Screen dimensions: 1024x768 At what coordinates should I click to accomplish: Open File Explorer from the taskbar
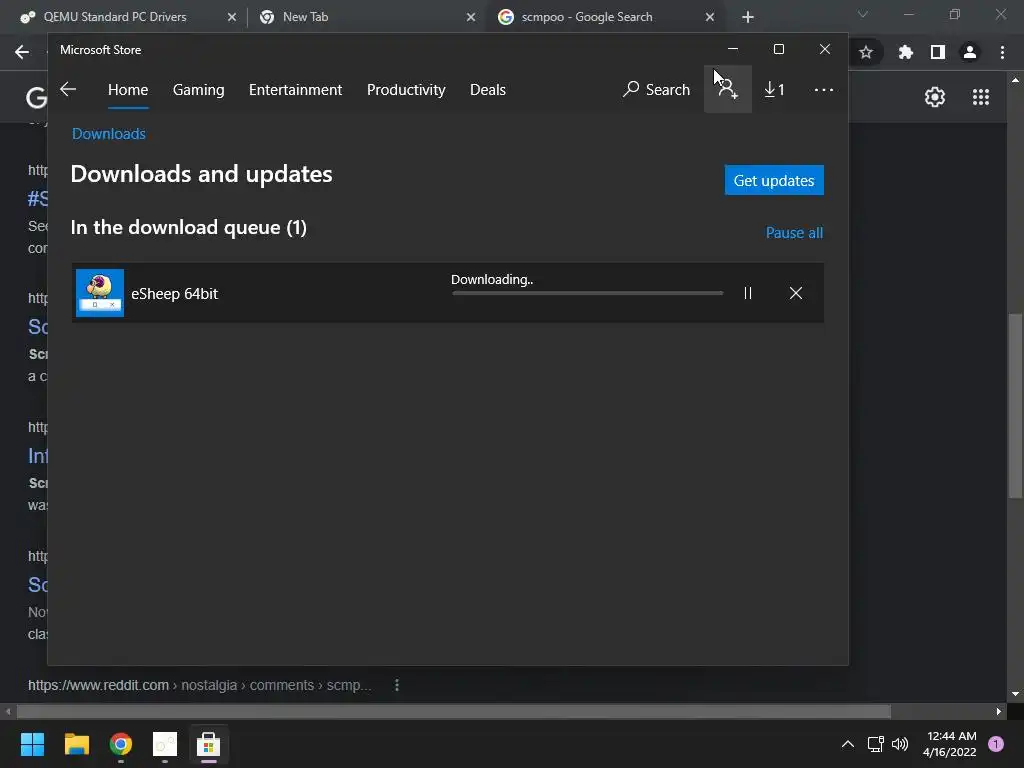(76, 744)
